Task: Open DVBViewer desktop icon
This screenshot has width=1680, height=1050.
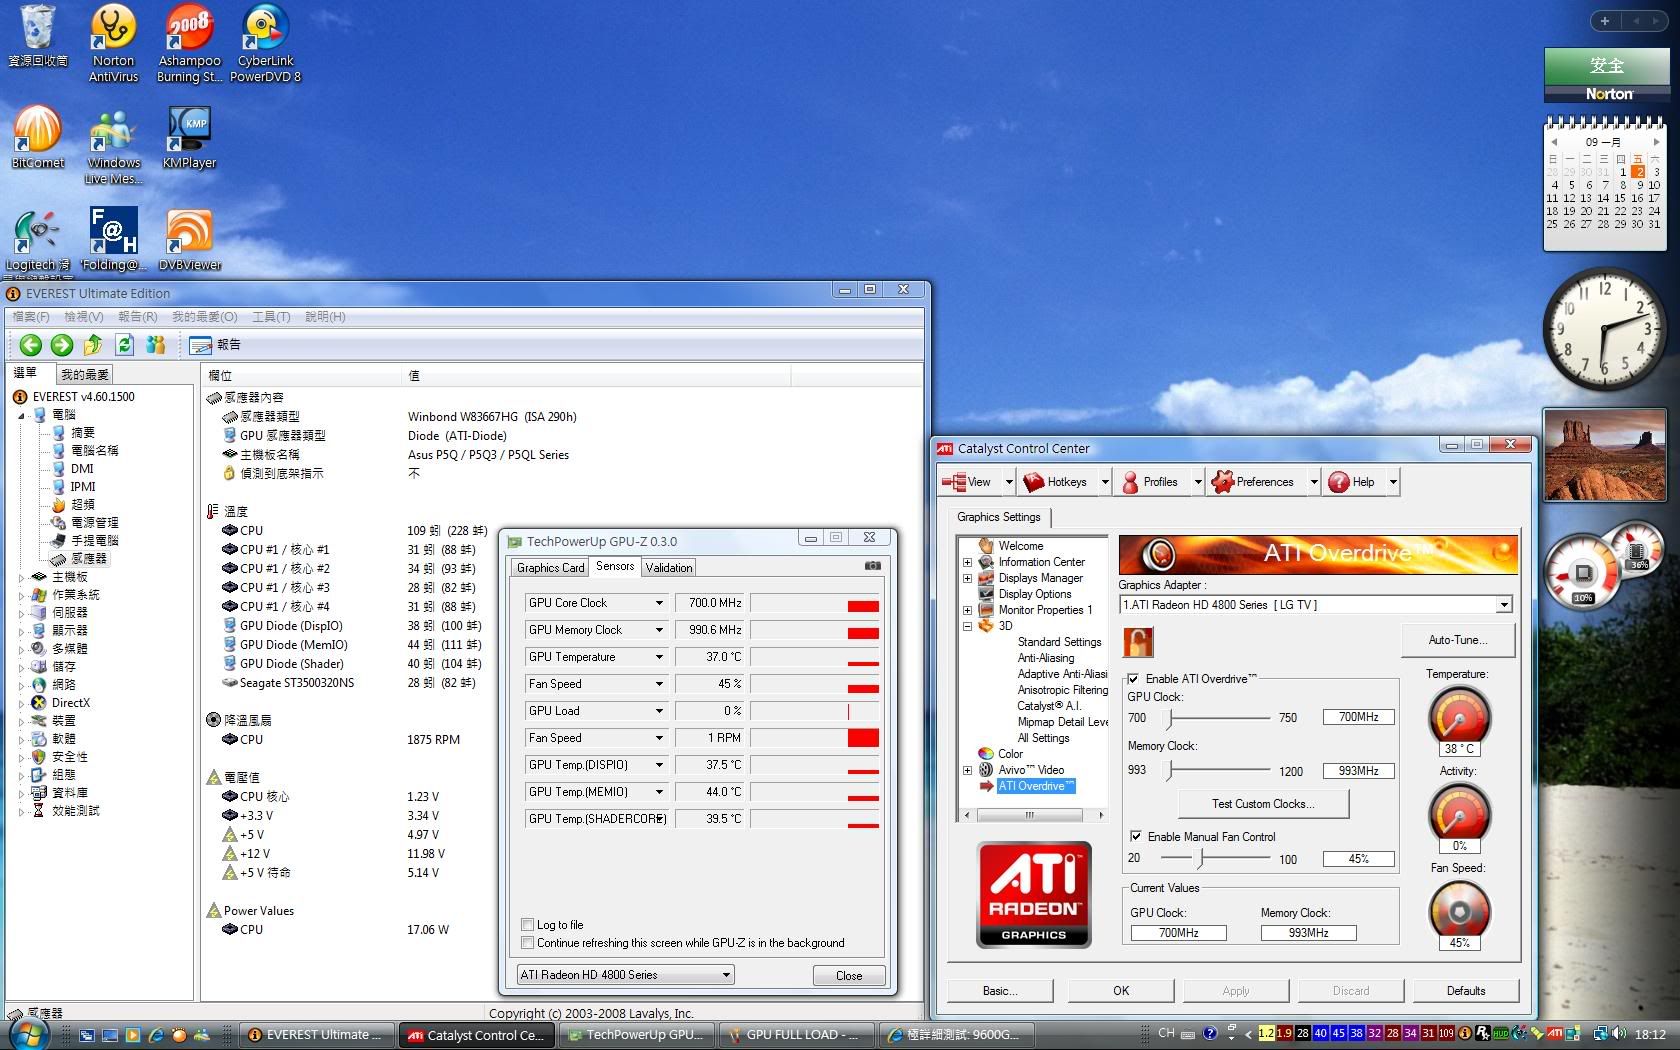Action: coord(189,239)
